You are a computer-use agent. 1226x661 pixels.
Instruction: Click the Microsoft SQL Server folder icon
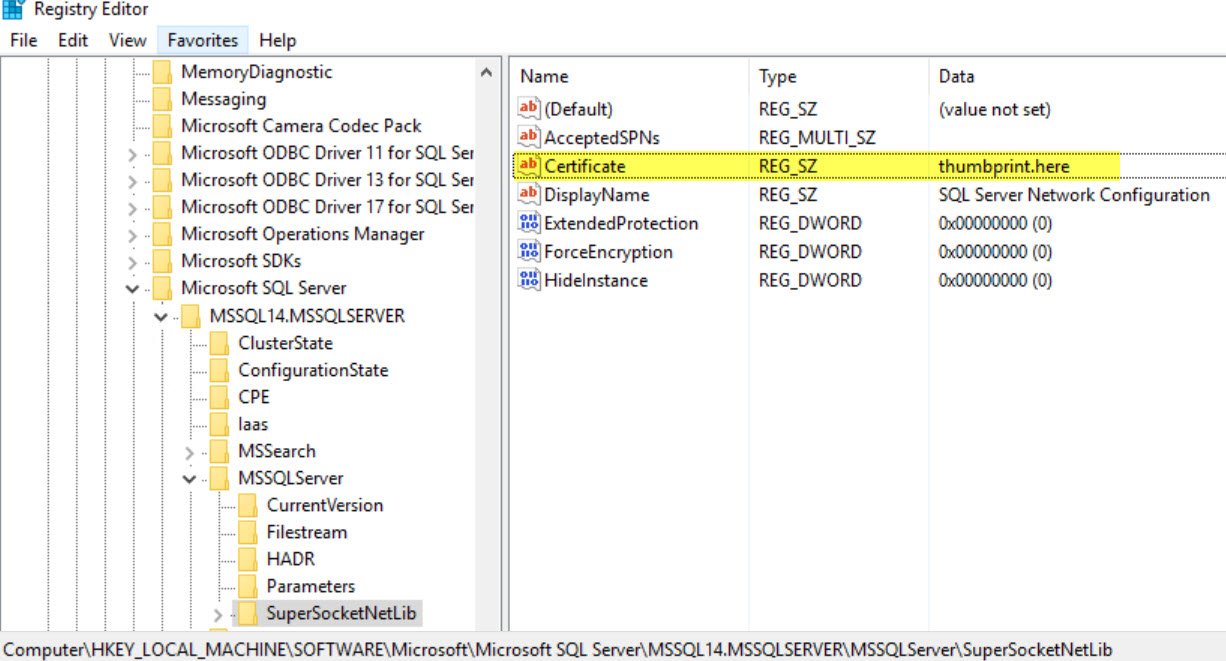pos(162,288)
